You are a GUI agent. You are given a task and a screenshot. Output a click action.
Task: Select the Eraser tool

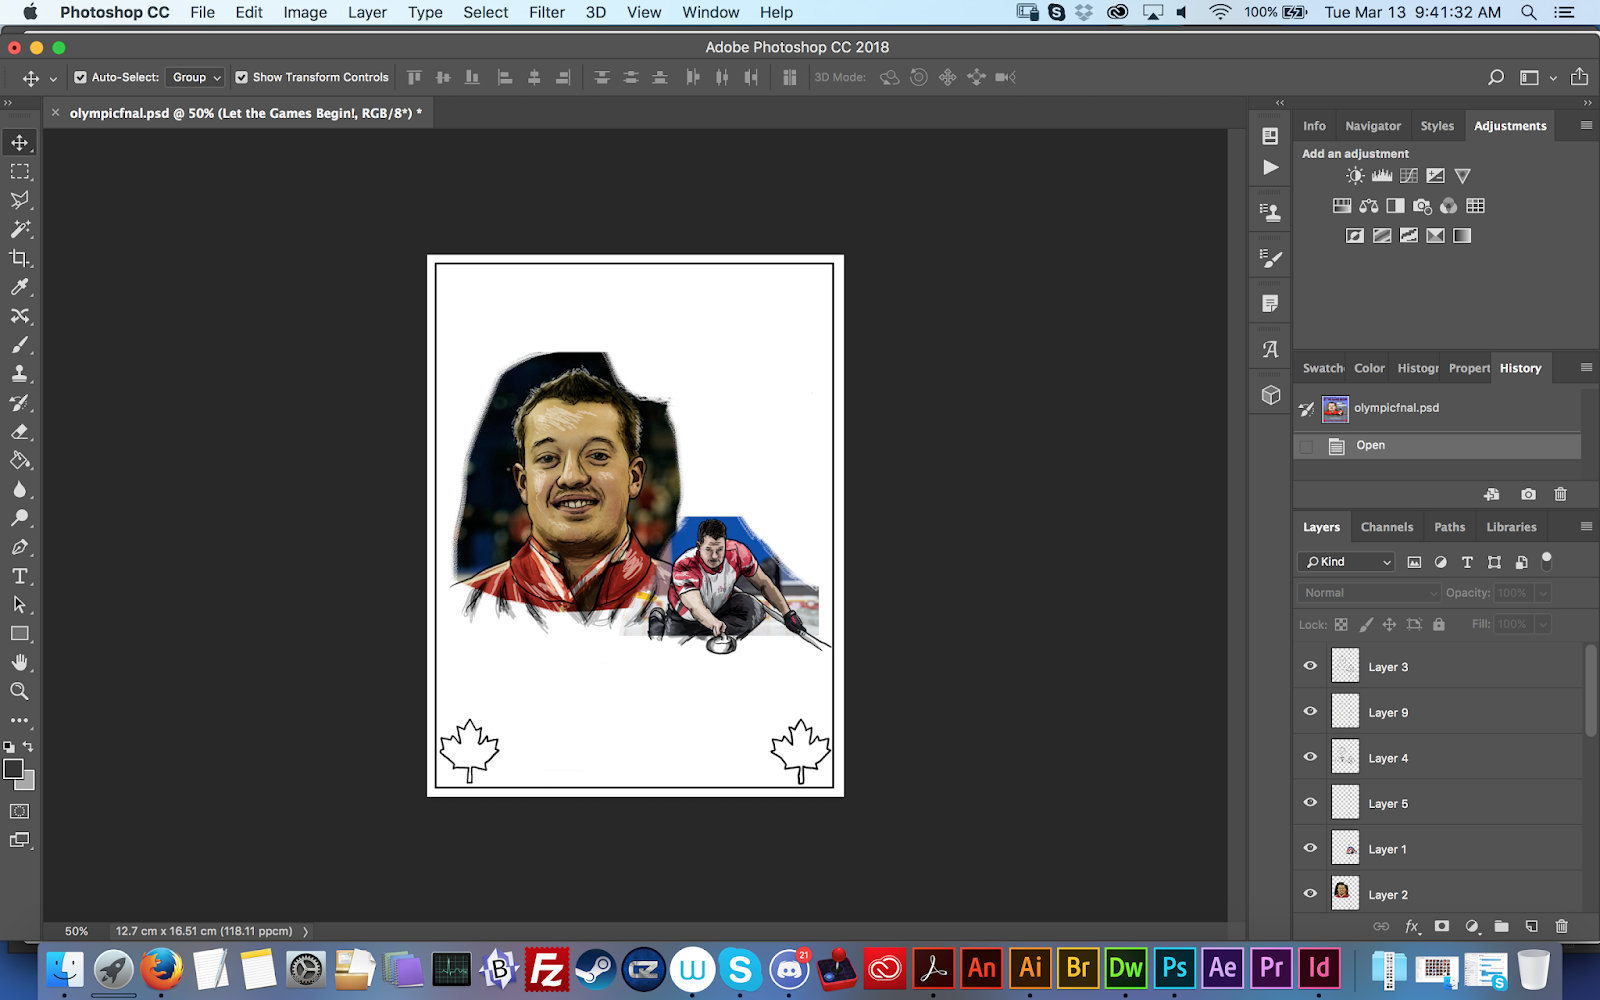coord(20,432)
